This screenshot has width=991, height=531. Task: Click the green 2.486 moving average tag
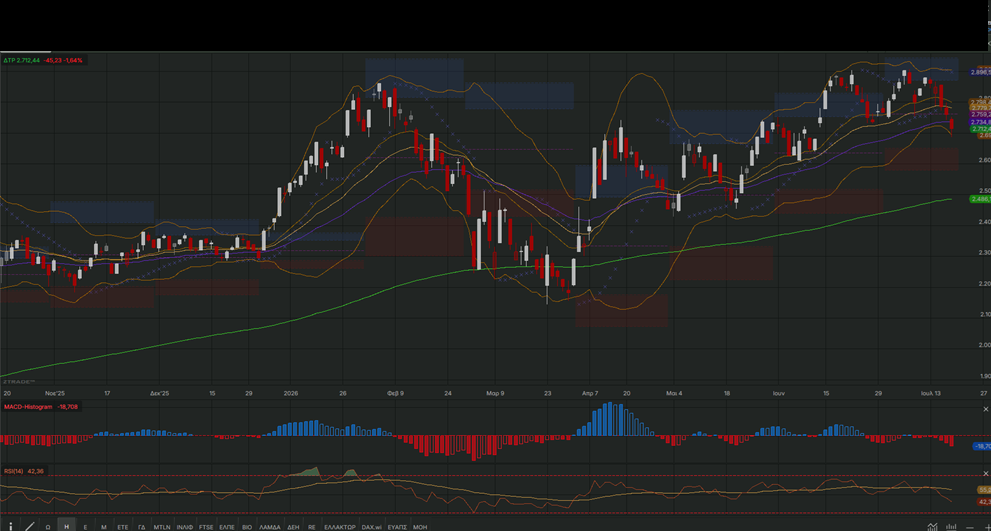click(x=980, y=199)
